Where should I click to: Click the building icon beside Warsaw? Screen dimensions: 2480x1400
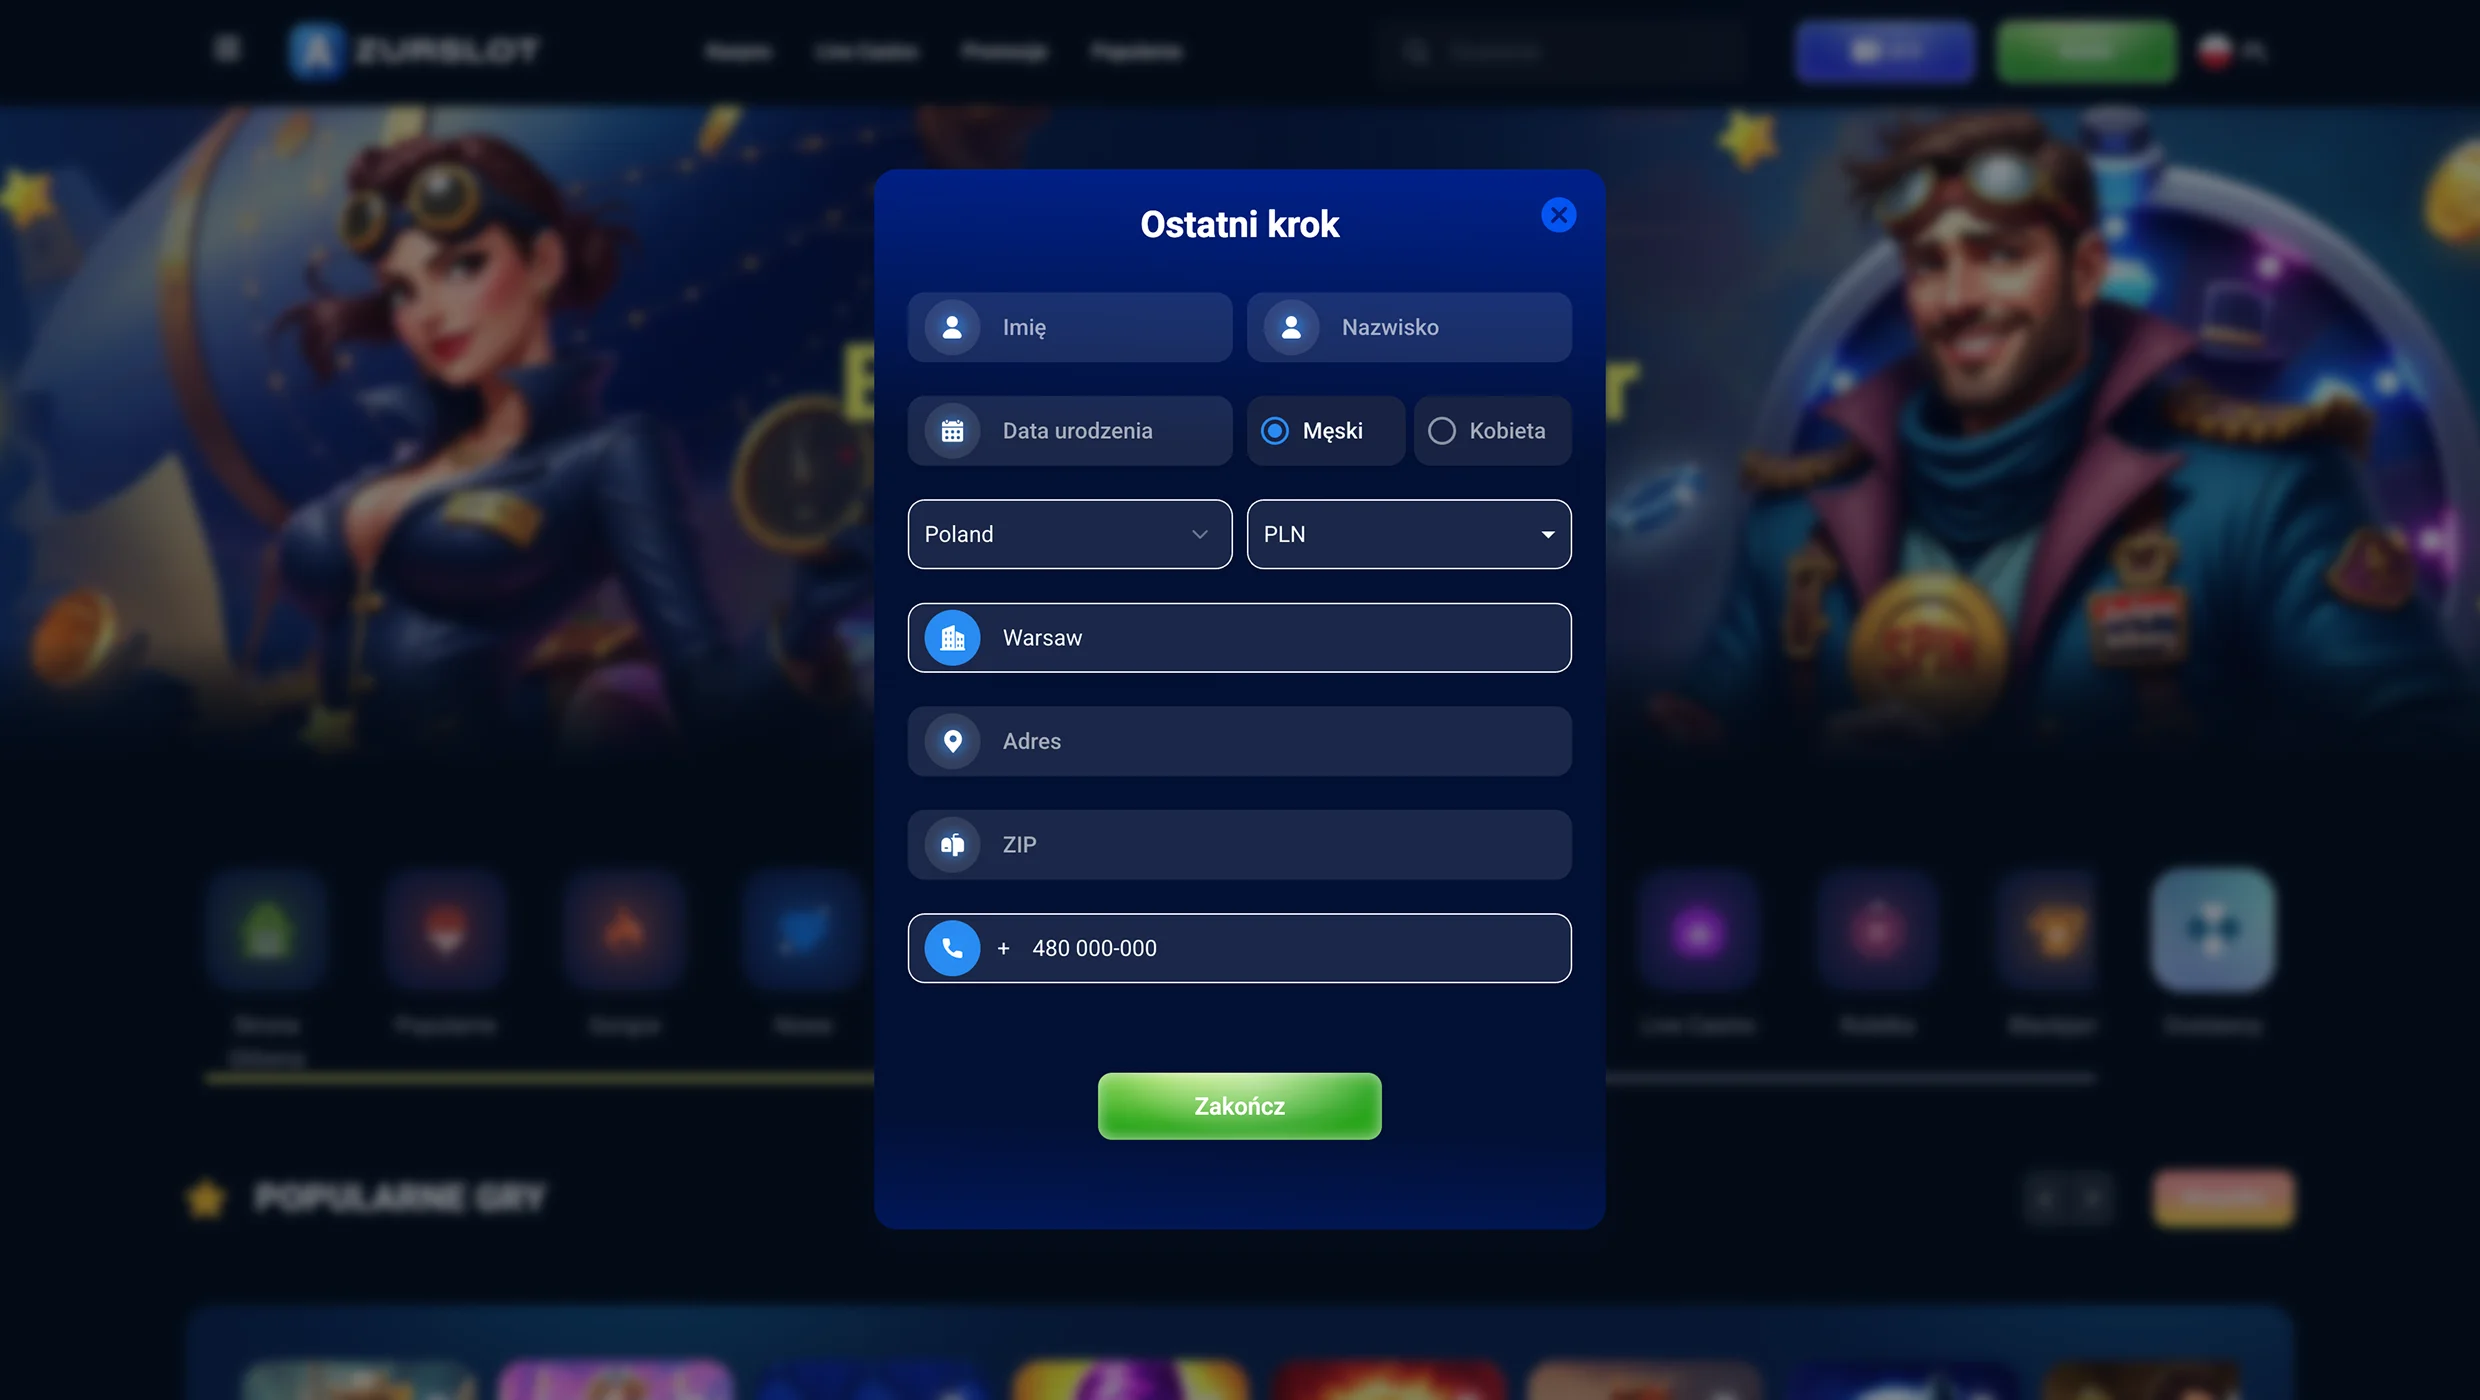coord(952,638)
